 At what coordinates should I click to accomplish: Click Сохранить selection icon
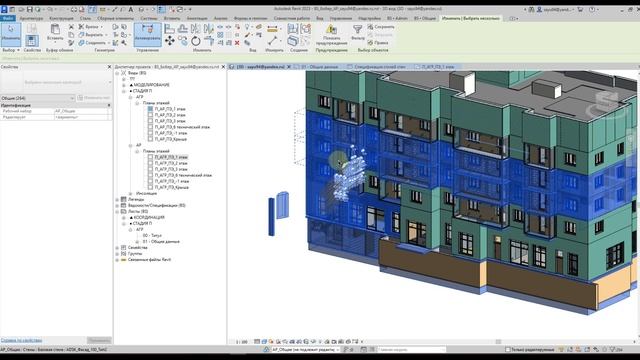[380, 27]
